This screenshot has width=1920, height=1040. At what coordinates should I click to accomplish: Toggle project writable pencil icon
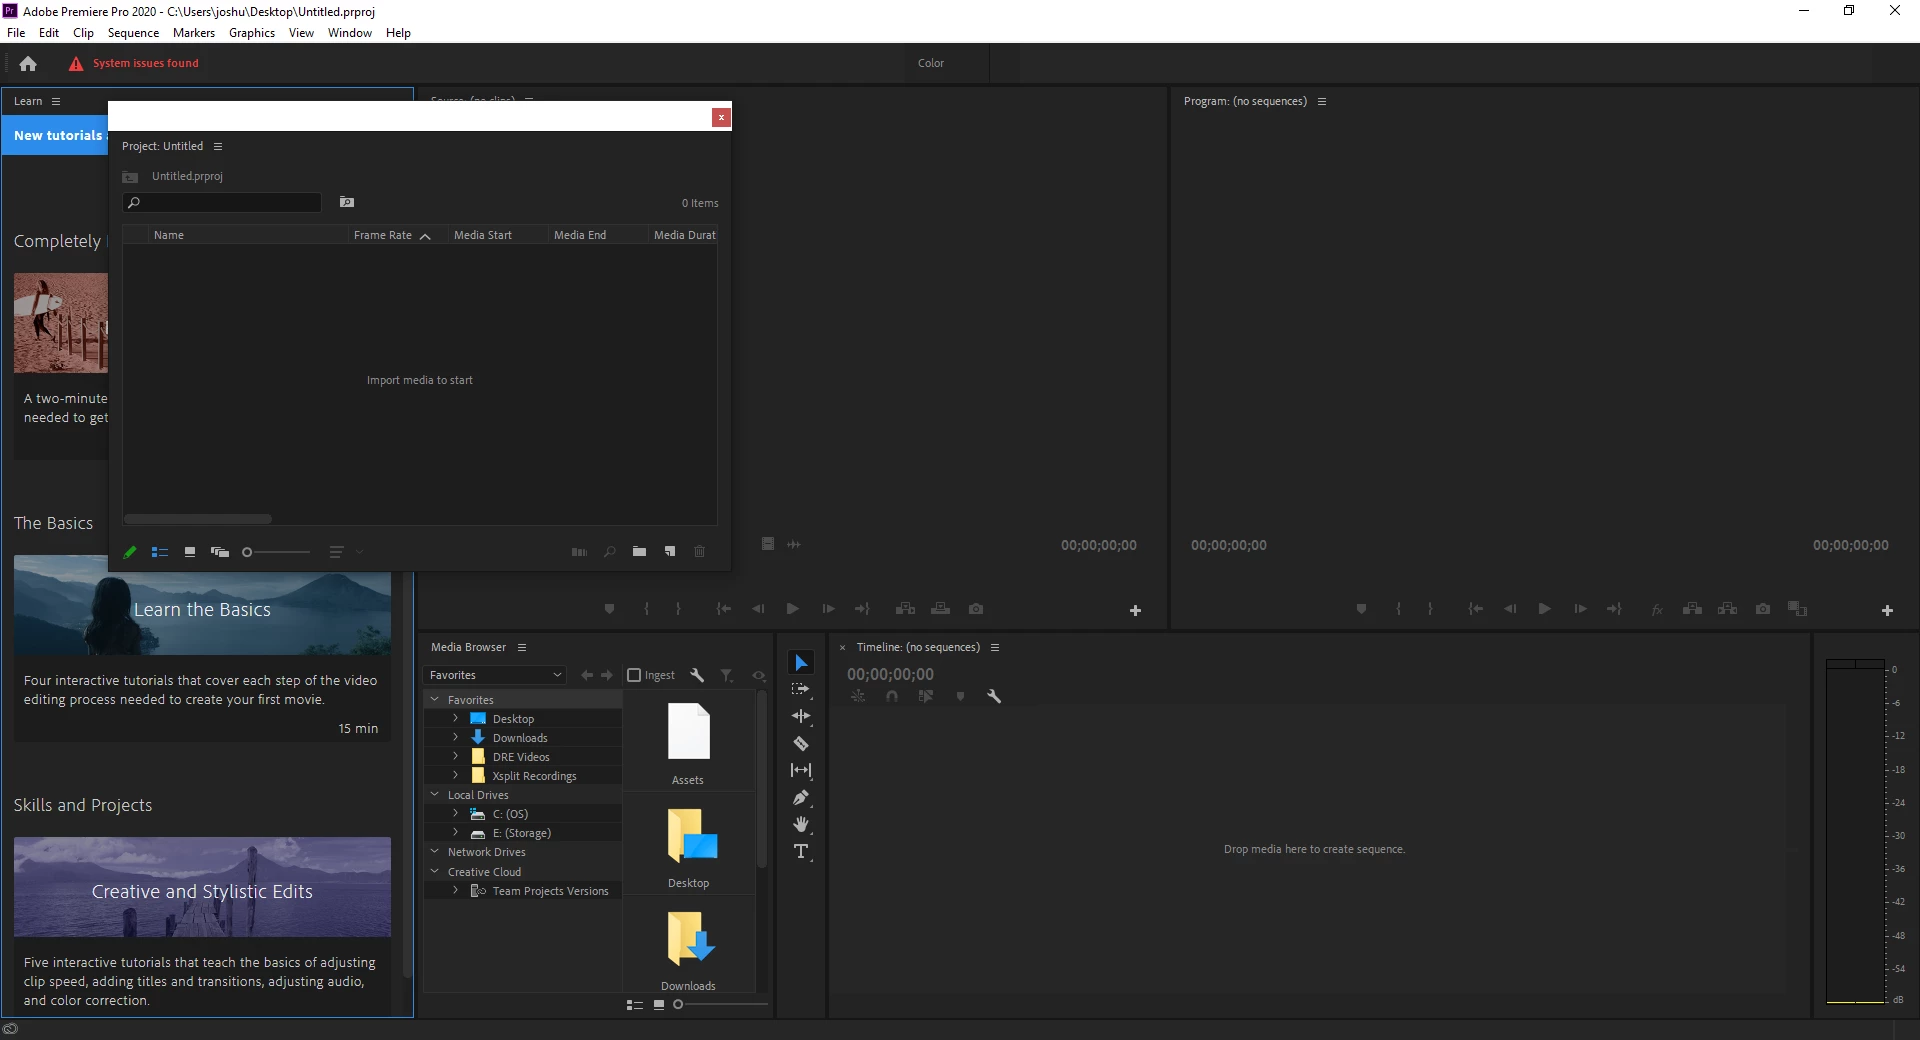coord(130,552)
